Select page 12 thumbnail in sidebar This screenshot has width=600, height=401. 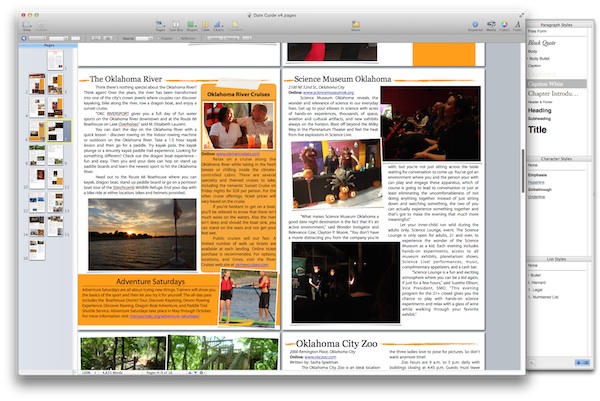point(37,202)
